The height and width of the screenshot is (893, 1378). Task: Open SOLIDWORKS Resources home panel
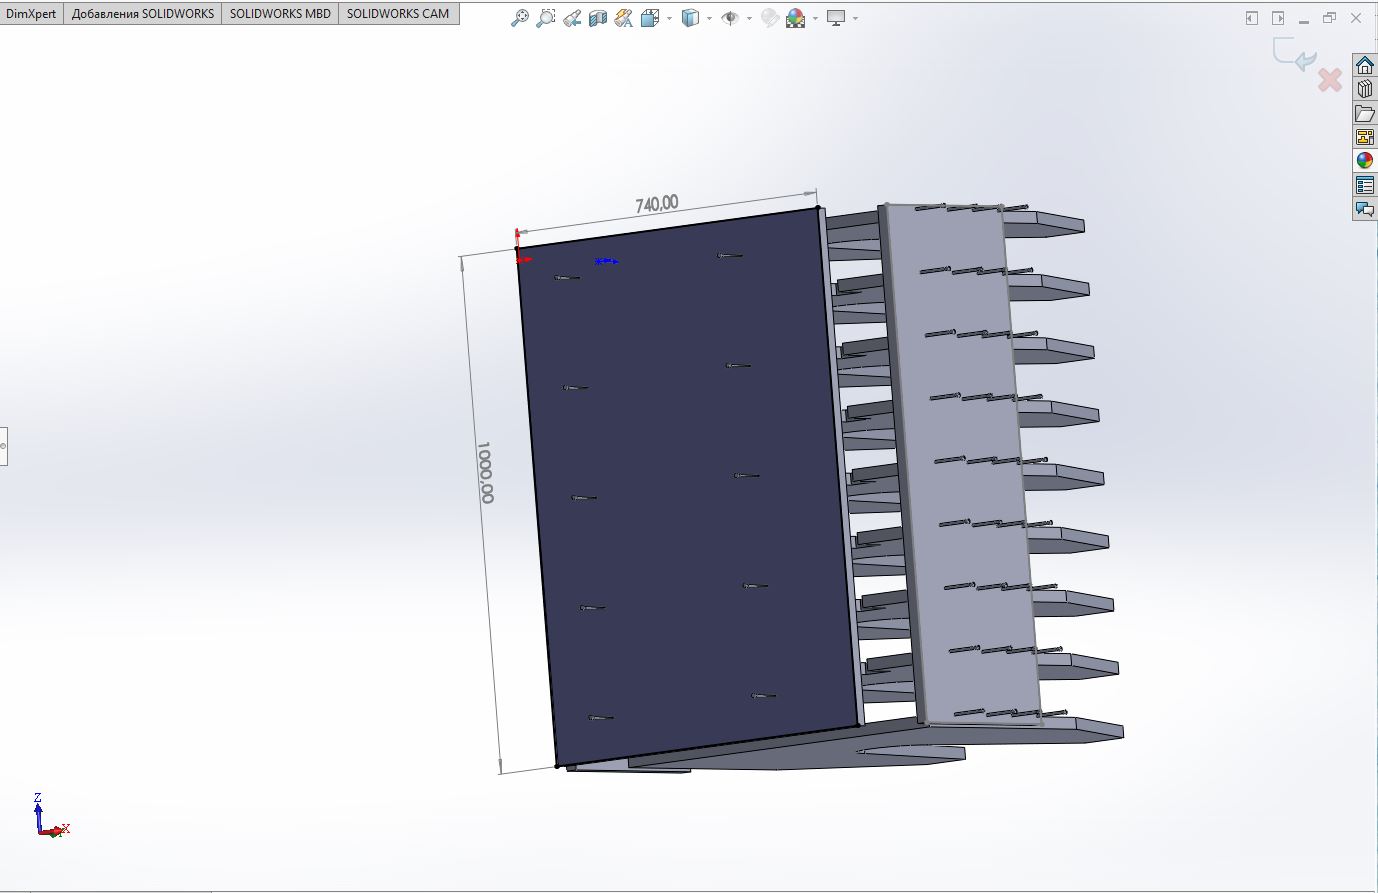(1365, 66)
